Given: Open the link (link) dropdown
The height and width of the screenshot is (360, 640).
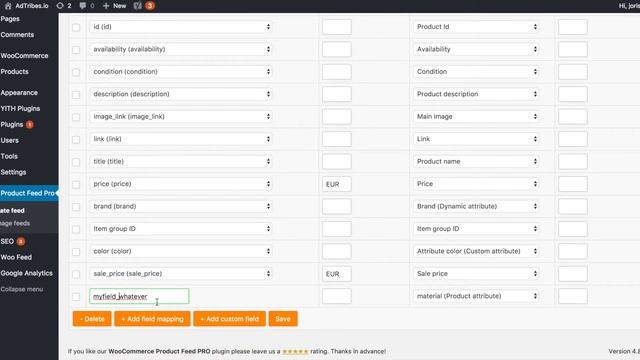Looking at the screenshot, I should point(181,139).
